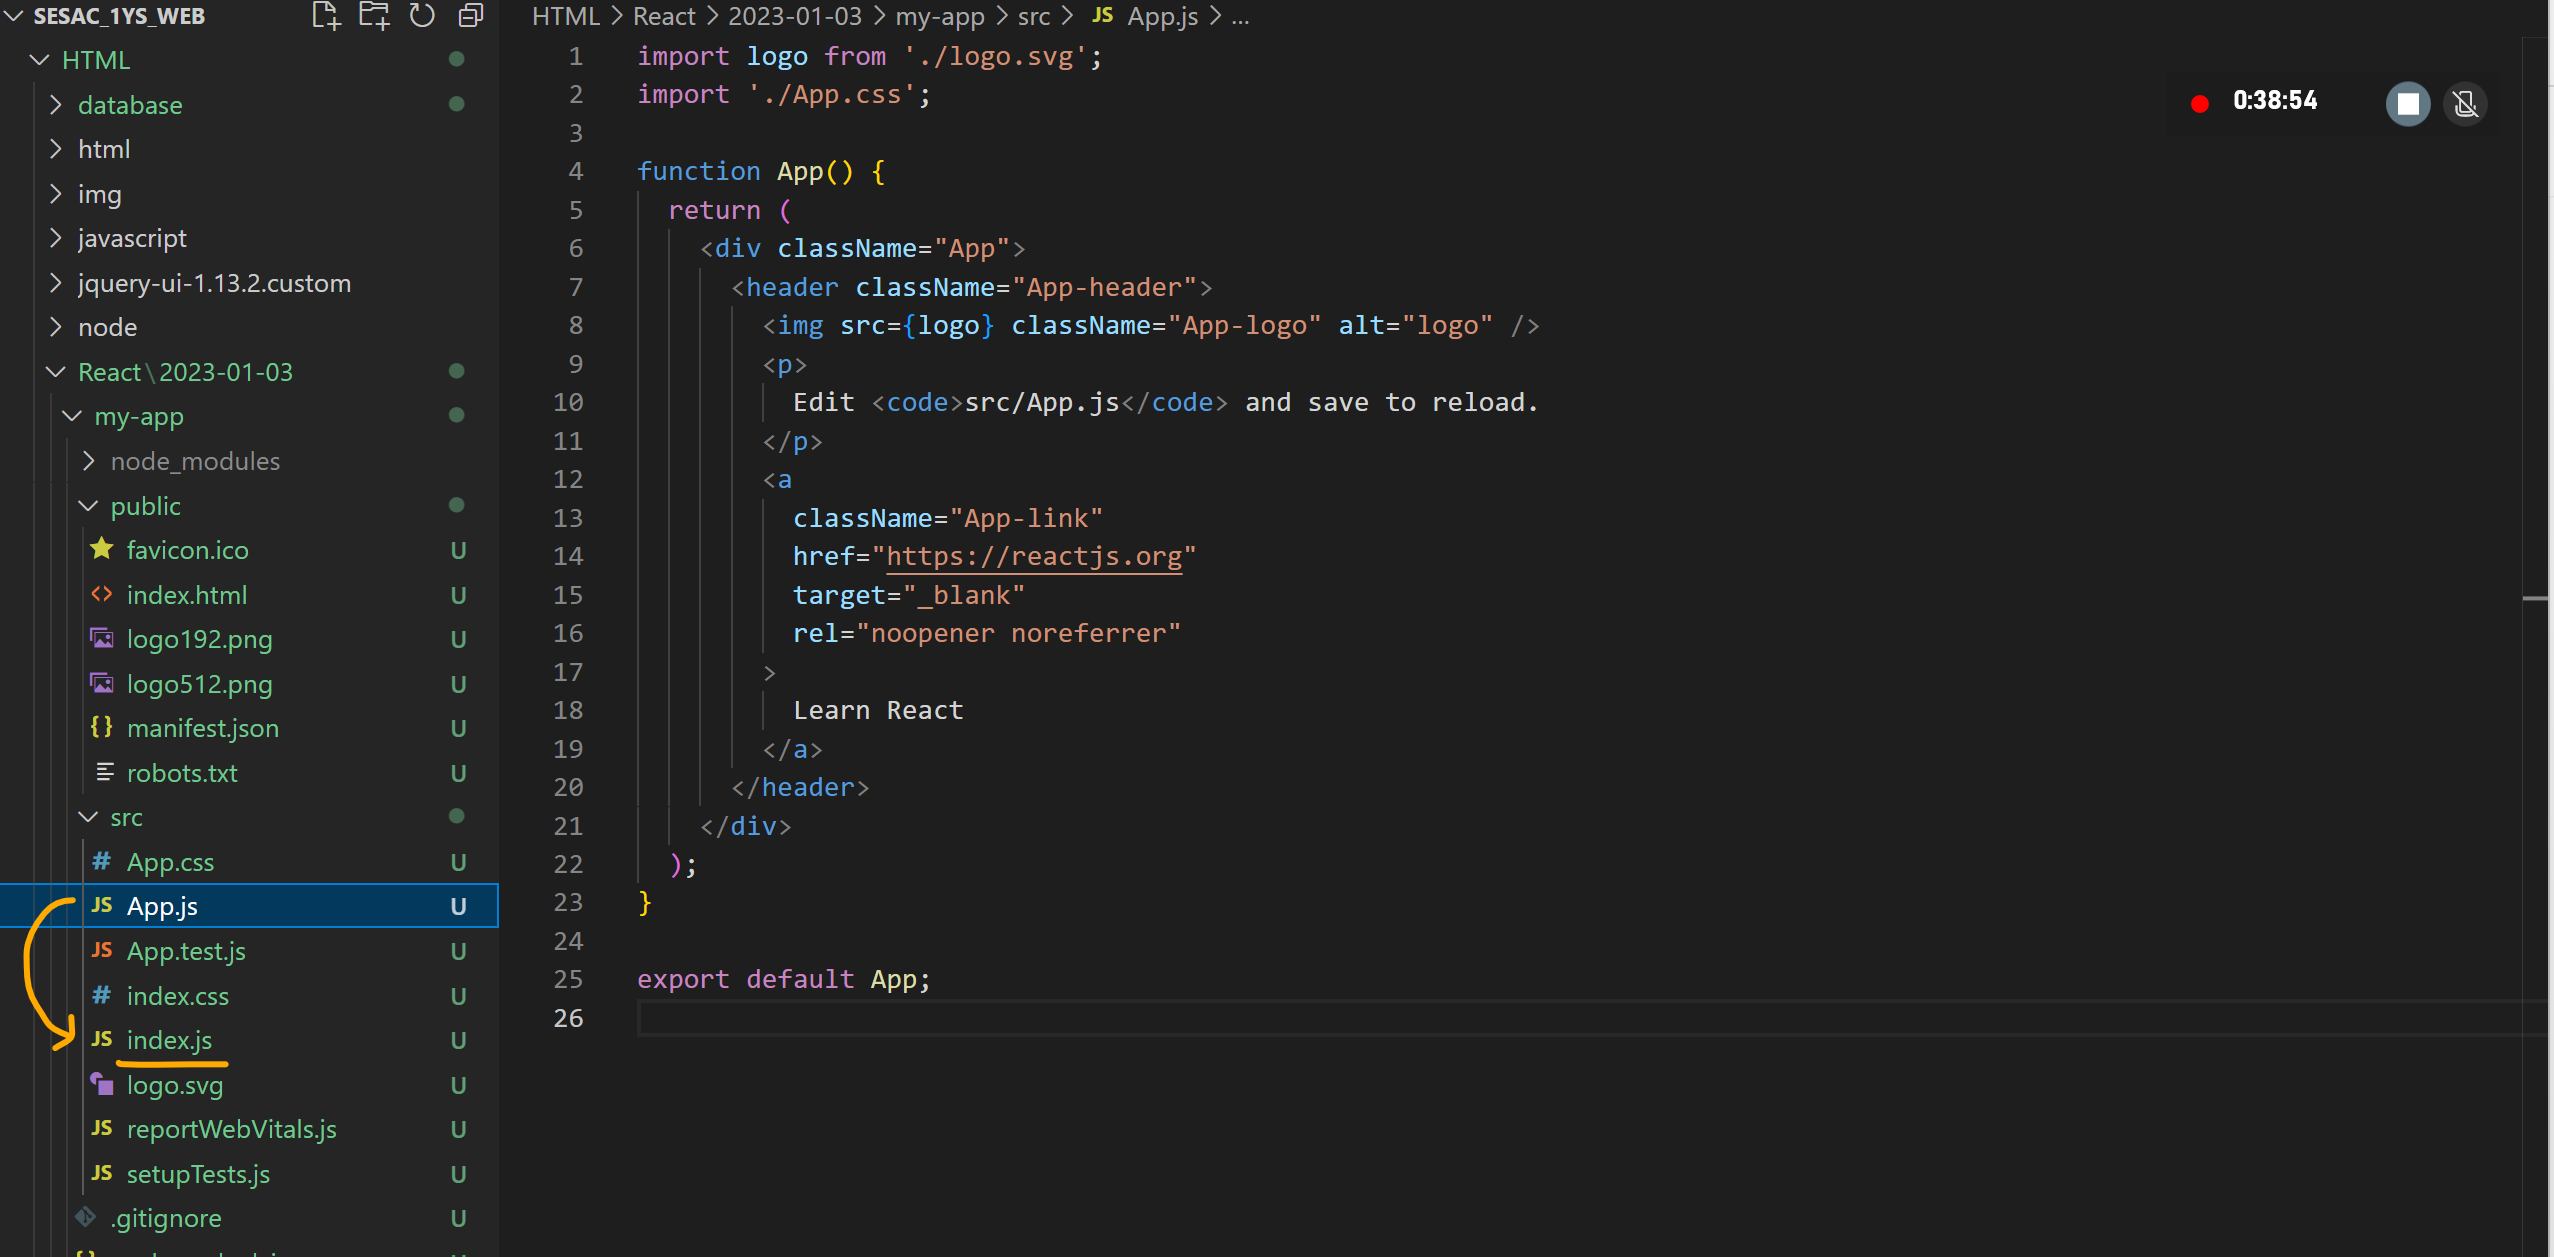Open App.test.js from the src folder
2554x1257 pixels.
(x=186, y=951)
